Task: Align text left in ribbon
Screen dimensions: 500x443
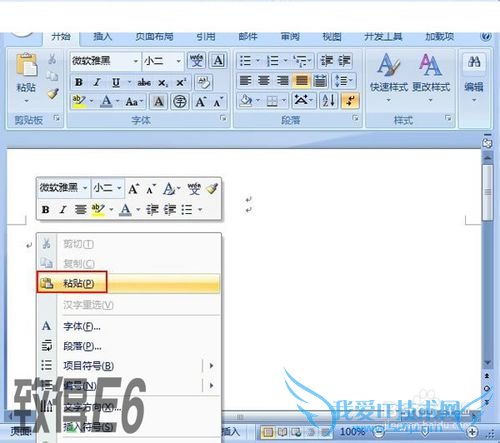Action: click(x=246, y=81)
